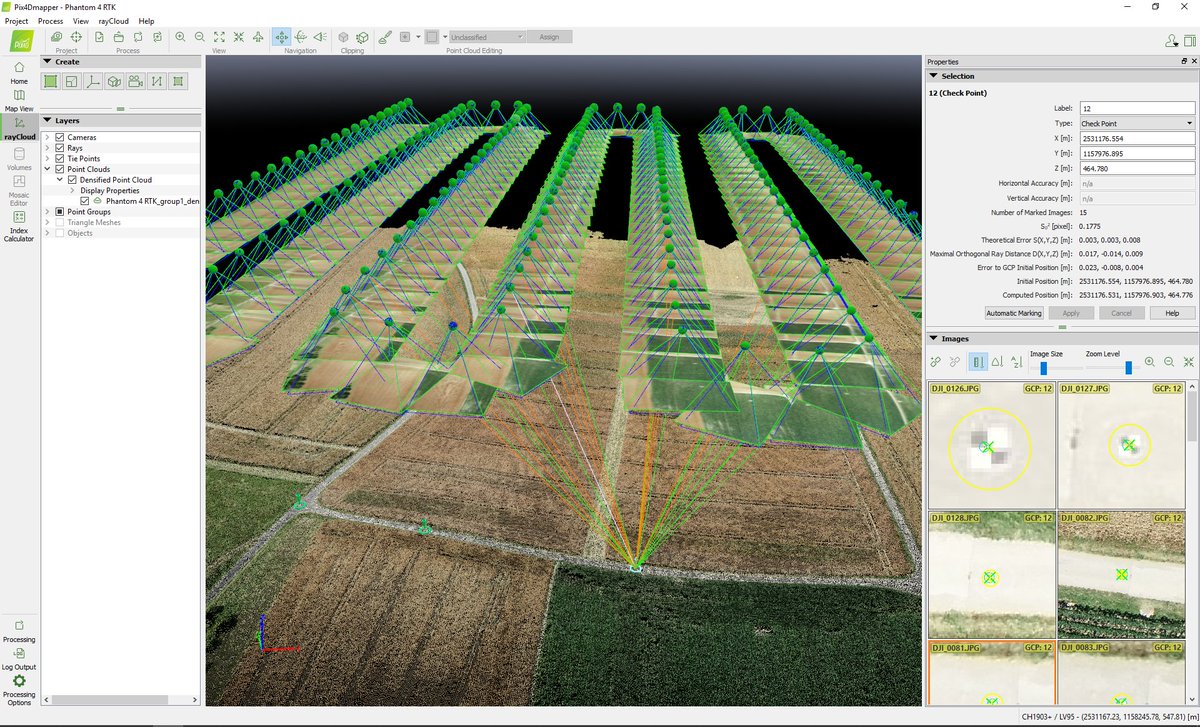Image resolution: width=1200 pixels, height=727 pixels.
Task: Uncheck the Cameras layer checkbox
Action: tap(60, 137)
